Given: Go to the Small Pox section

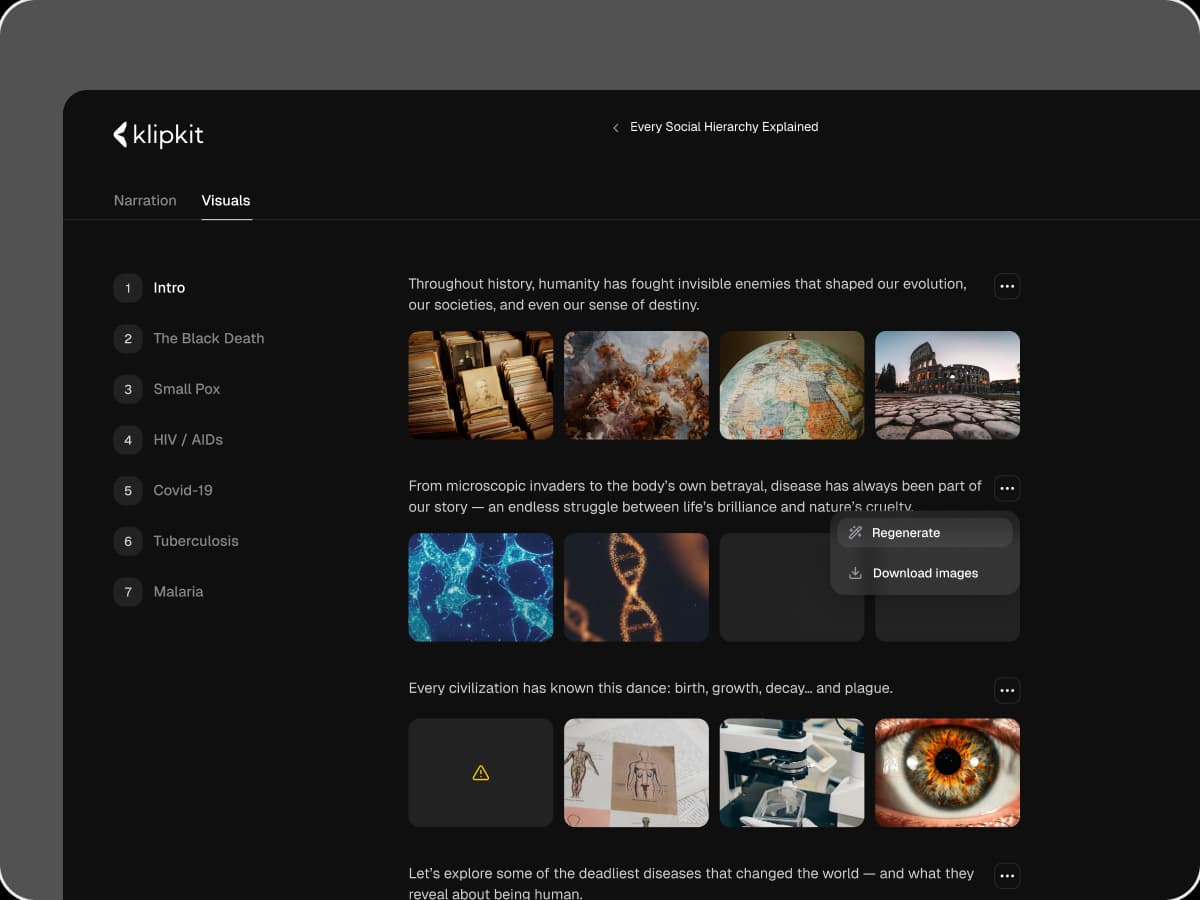Looking at the screenshot, I should [186, 389].
